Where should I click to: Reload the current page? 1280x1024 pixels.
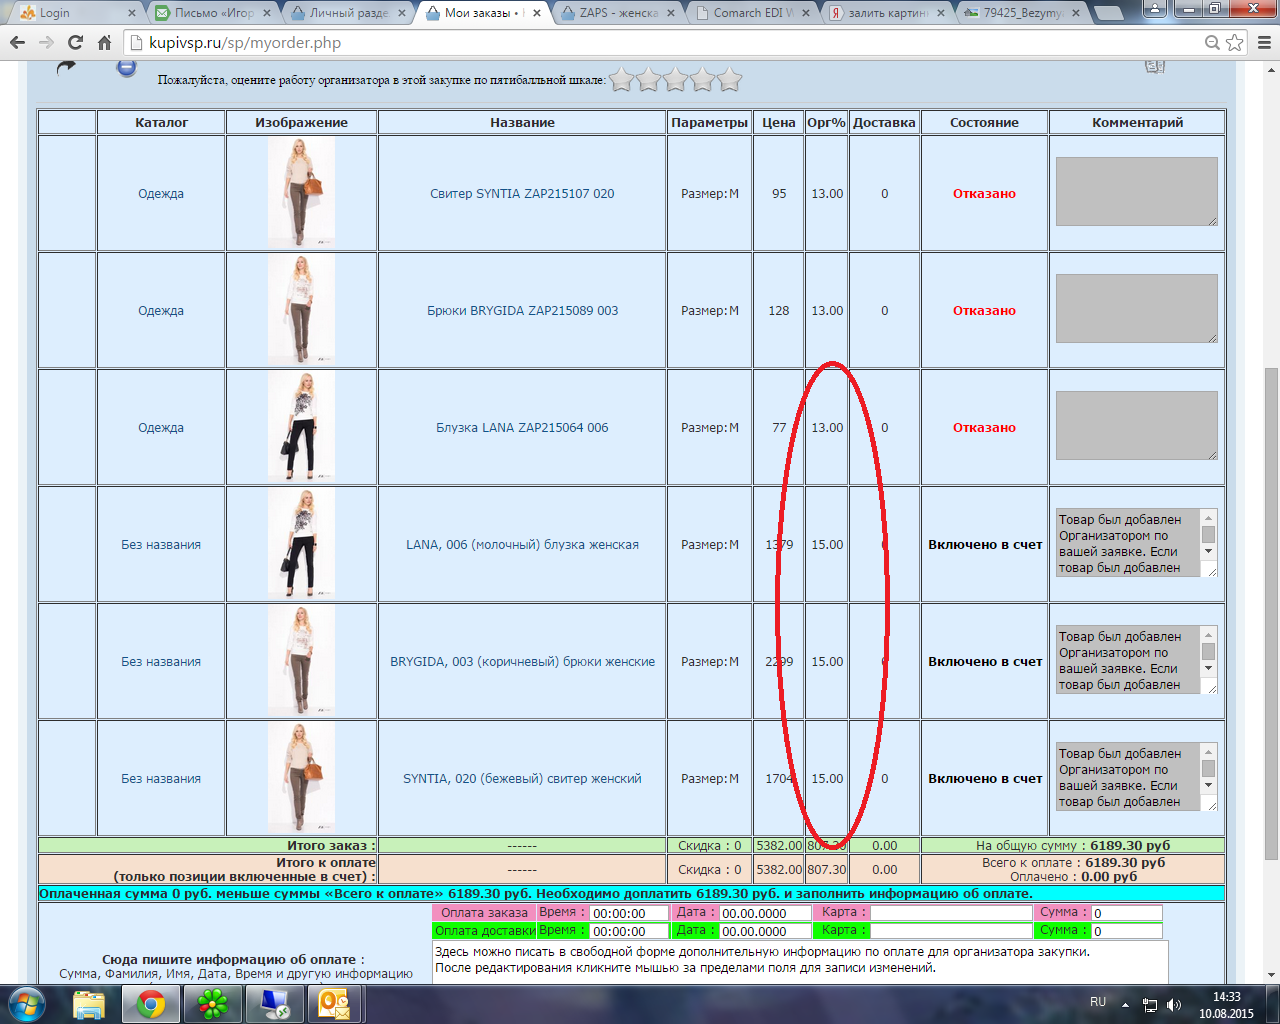click(75, 43)
